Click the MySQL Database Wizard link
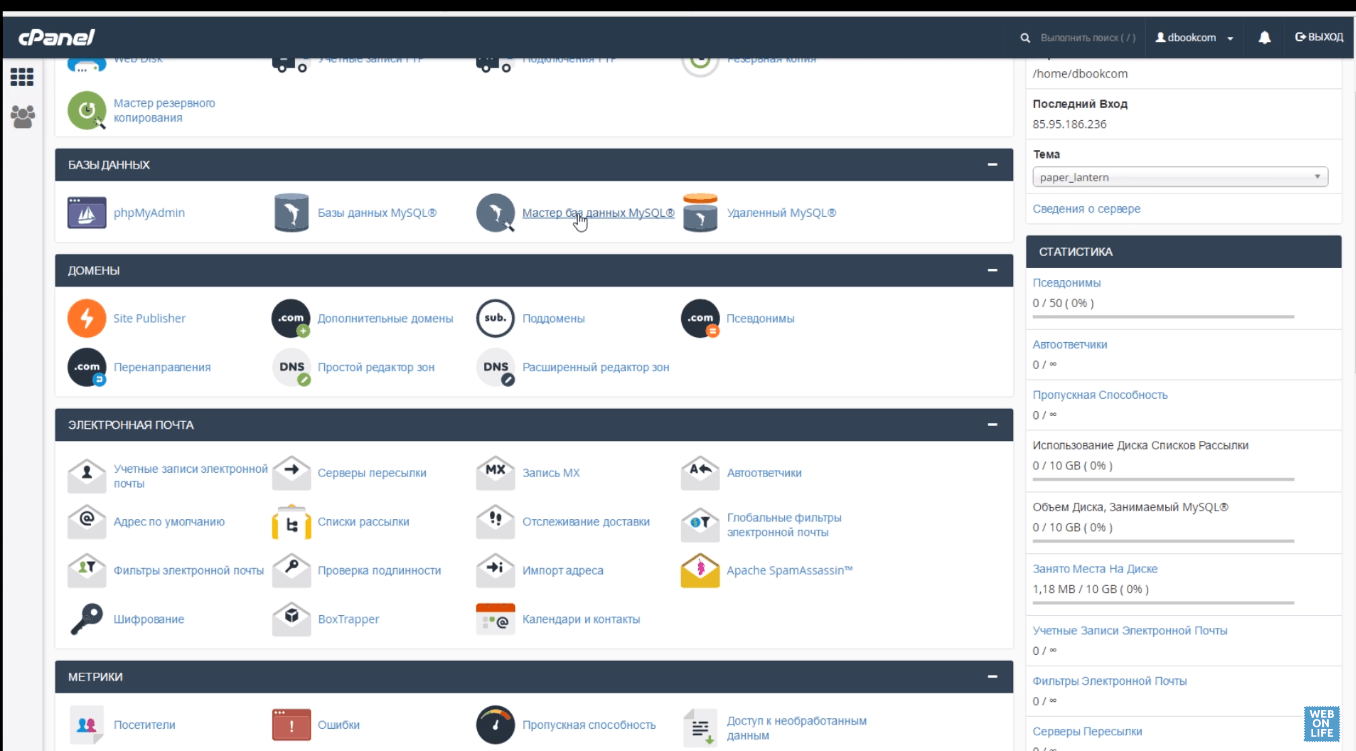This screenshot has width=1356, height=751. [598, 213]
